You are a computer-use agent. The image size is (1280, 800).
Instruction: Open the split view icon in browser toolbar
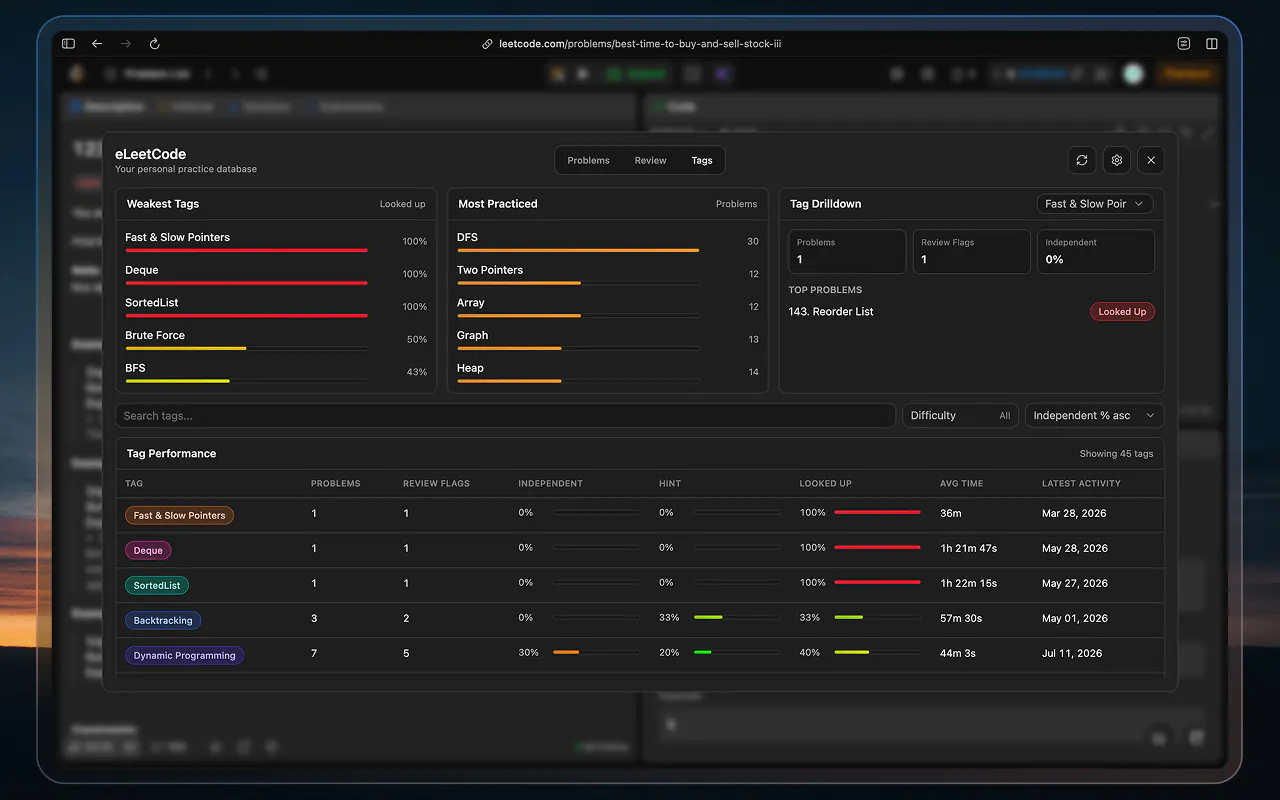pos(1212,44)
